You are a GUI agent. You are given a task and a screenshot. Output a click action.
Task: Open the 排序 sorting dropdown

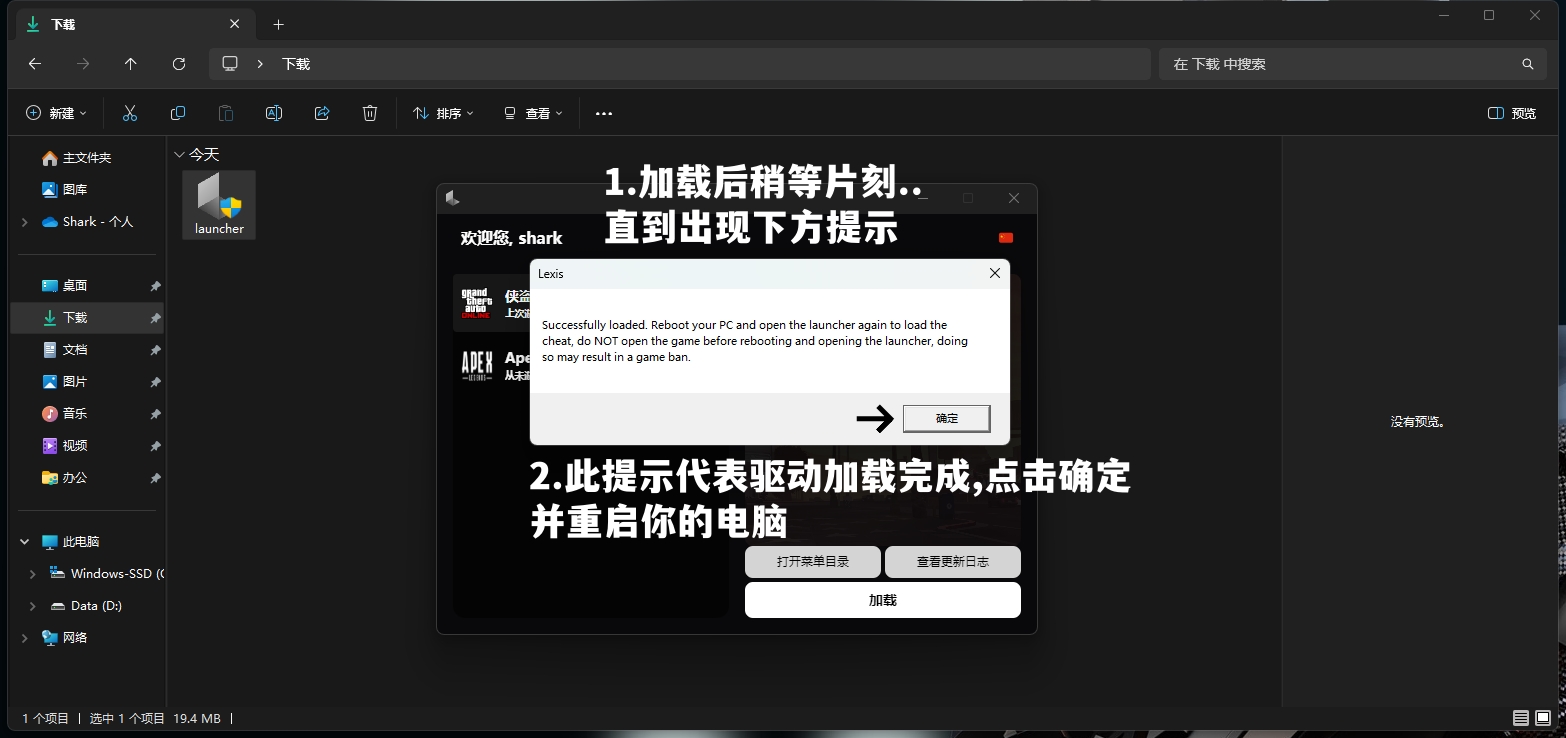[x=443, y=113]
